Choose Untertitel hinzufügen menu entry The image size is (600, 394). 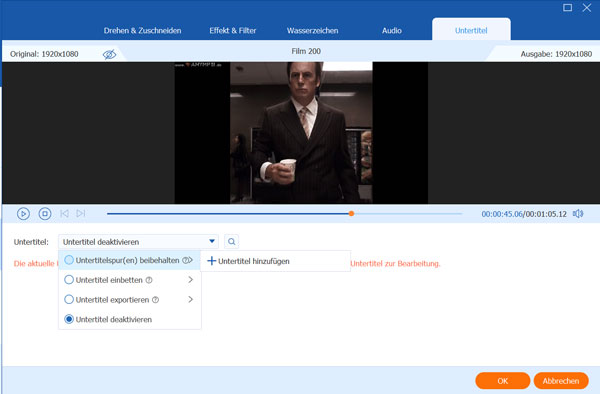click(x=276, y=261)
